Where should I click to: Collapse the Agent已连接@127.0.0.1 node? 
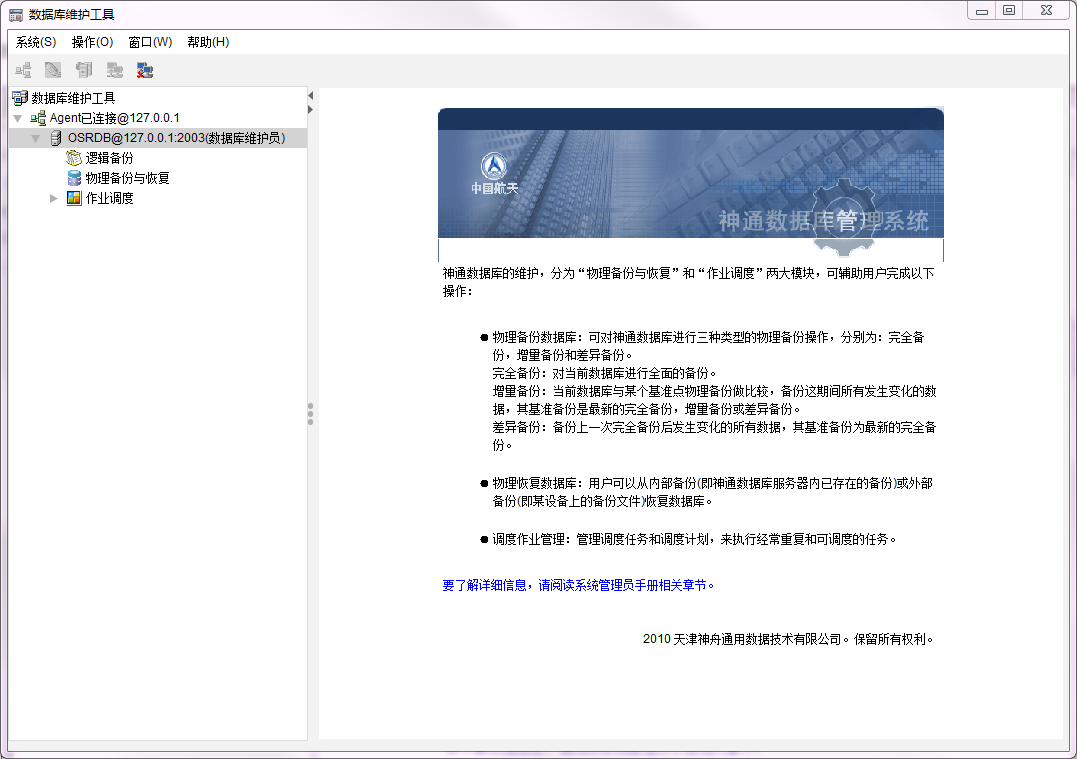(x=18, y=118)
